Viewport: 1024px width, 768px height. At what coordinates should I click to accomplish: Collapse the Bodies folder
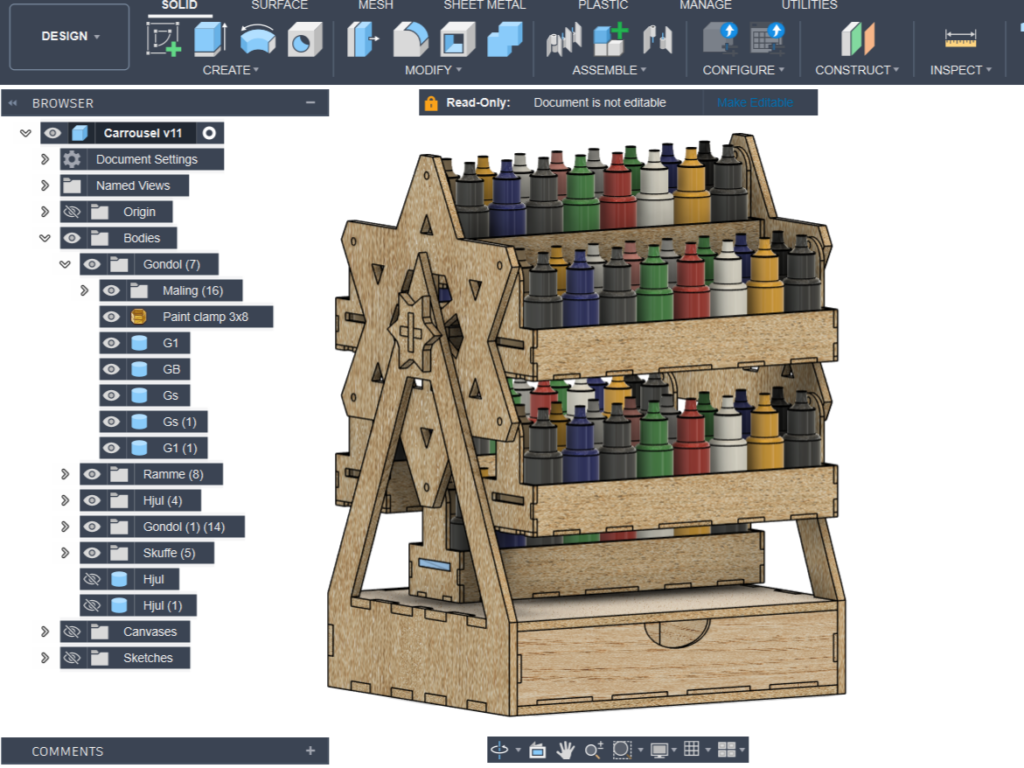pyautogui.click(x=44, y=238)
